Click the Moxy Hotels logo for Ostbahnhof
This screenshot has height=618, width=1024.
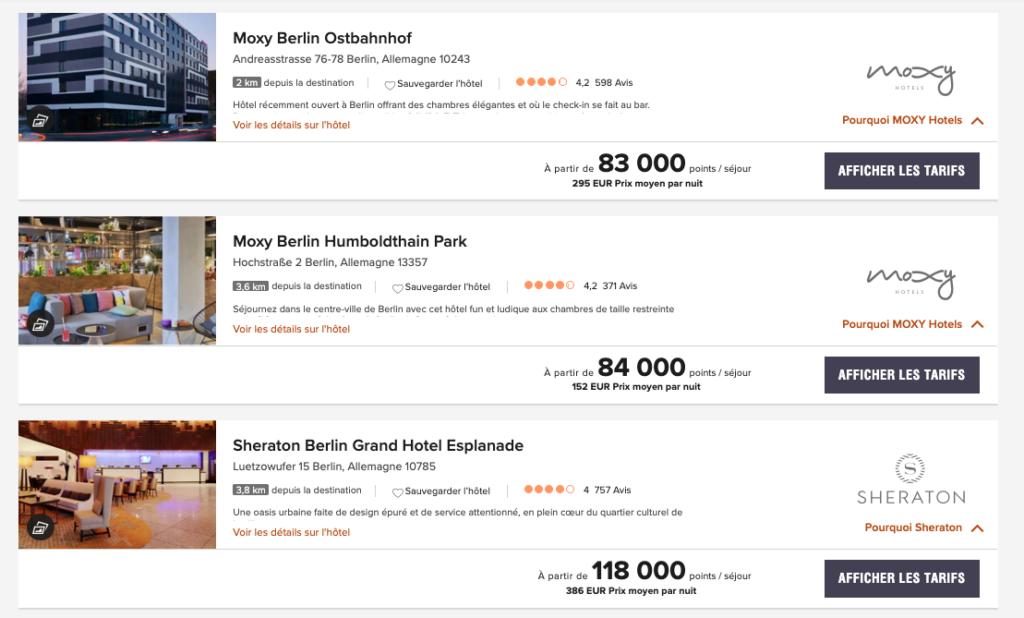pos(910,78)
